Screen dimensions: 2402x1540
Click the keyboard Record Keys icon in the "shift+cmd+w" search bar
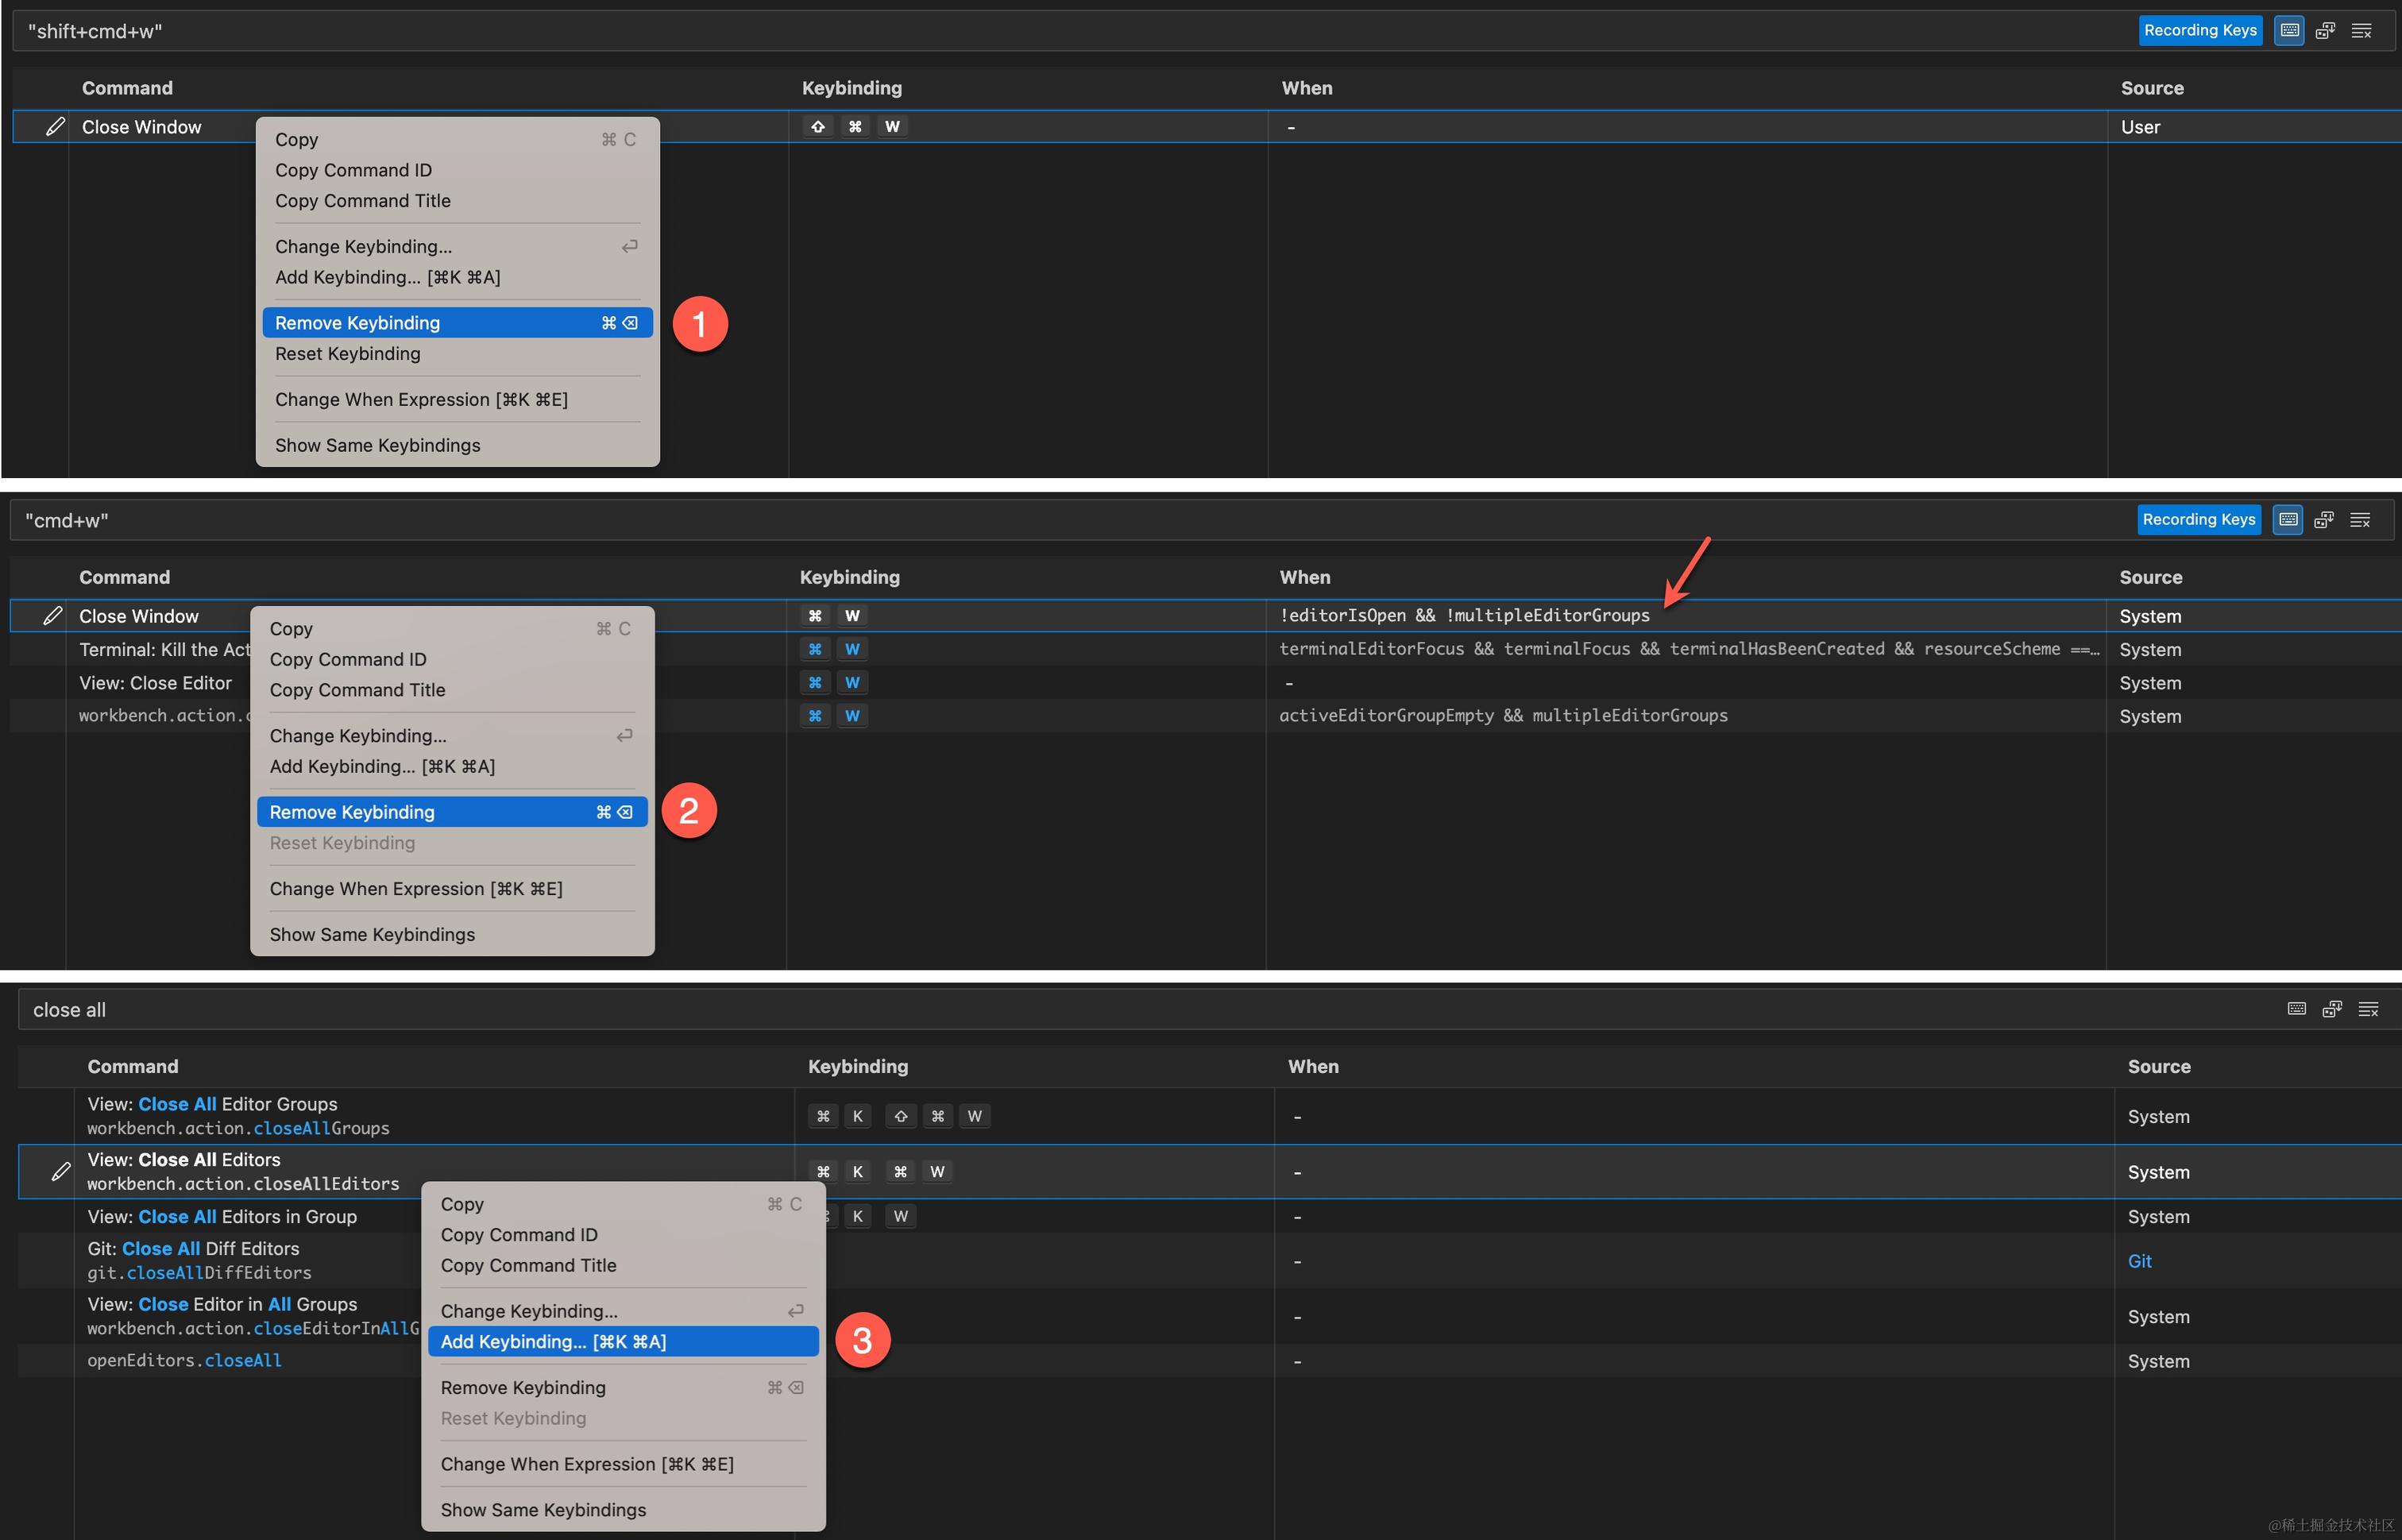click(2289, 31)
